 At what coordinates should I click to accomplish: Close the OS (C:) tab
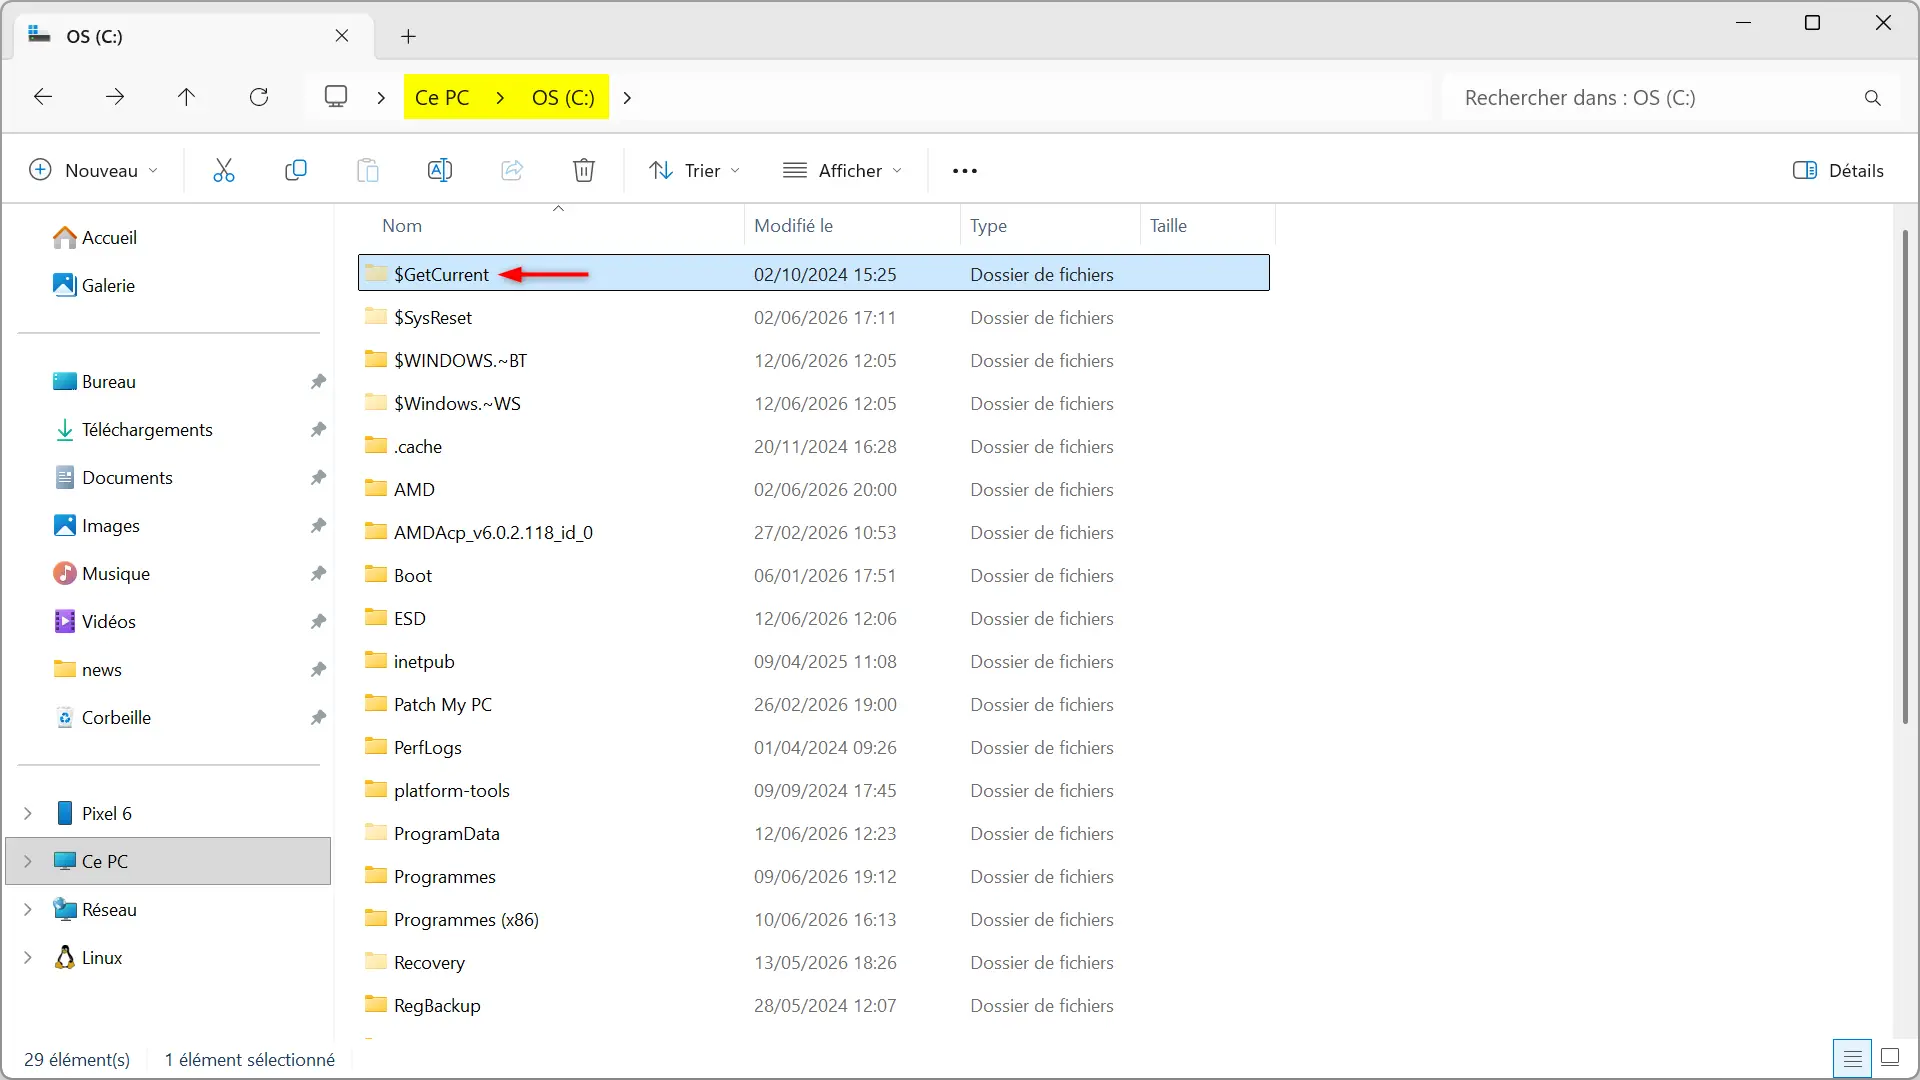pos(342,36)
